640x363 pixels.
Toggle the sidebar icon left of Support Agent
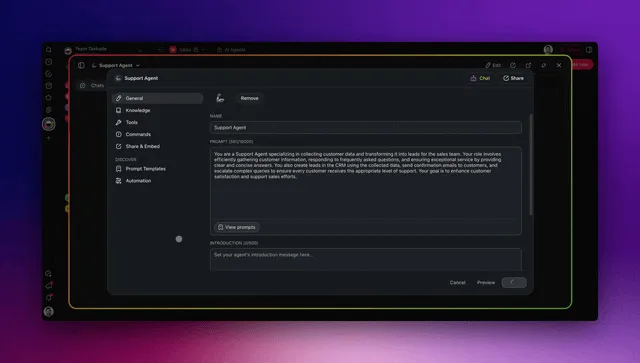click(81, 65)
